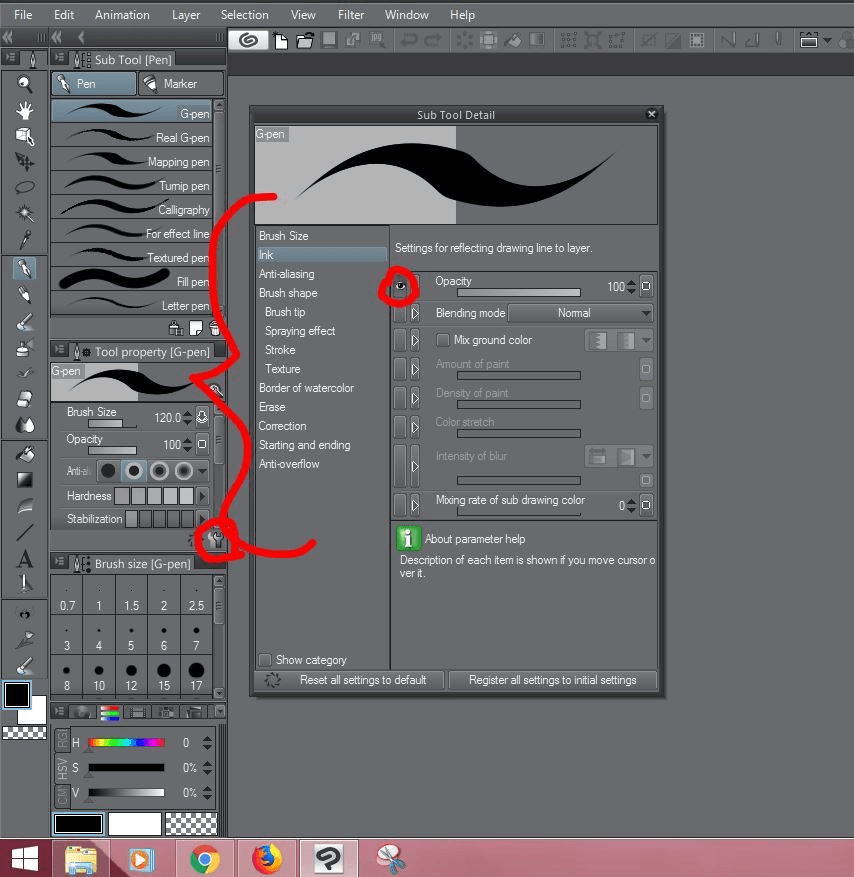This screenshot has width=854, height=877.
Task: Select the Operation object cube tool
Action: point(24,136)
